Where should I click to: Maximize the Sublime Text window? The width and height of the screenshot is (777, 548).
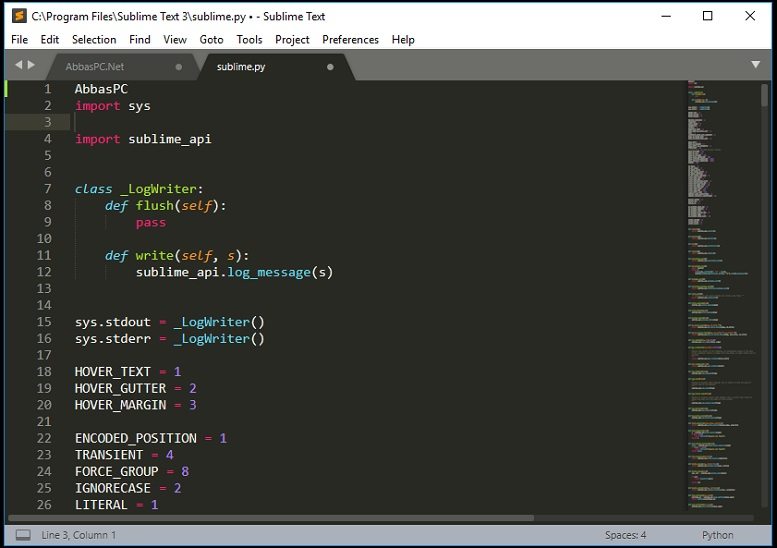click(x=708, y=16)
